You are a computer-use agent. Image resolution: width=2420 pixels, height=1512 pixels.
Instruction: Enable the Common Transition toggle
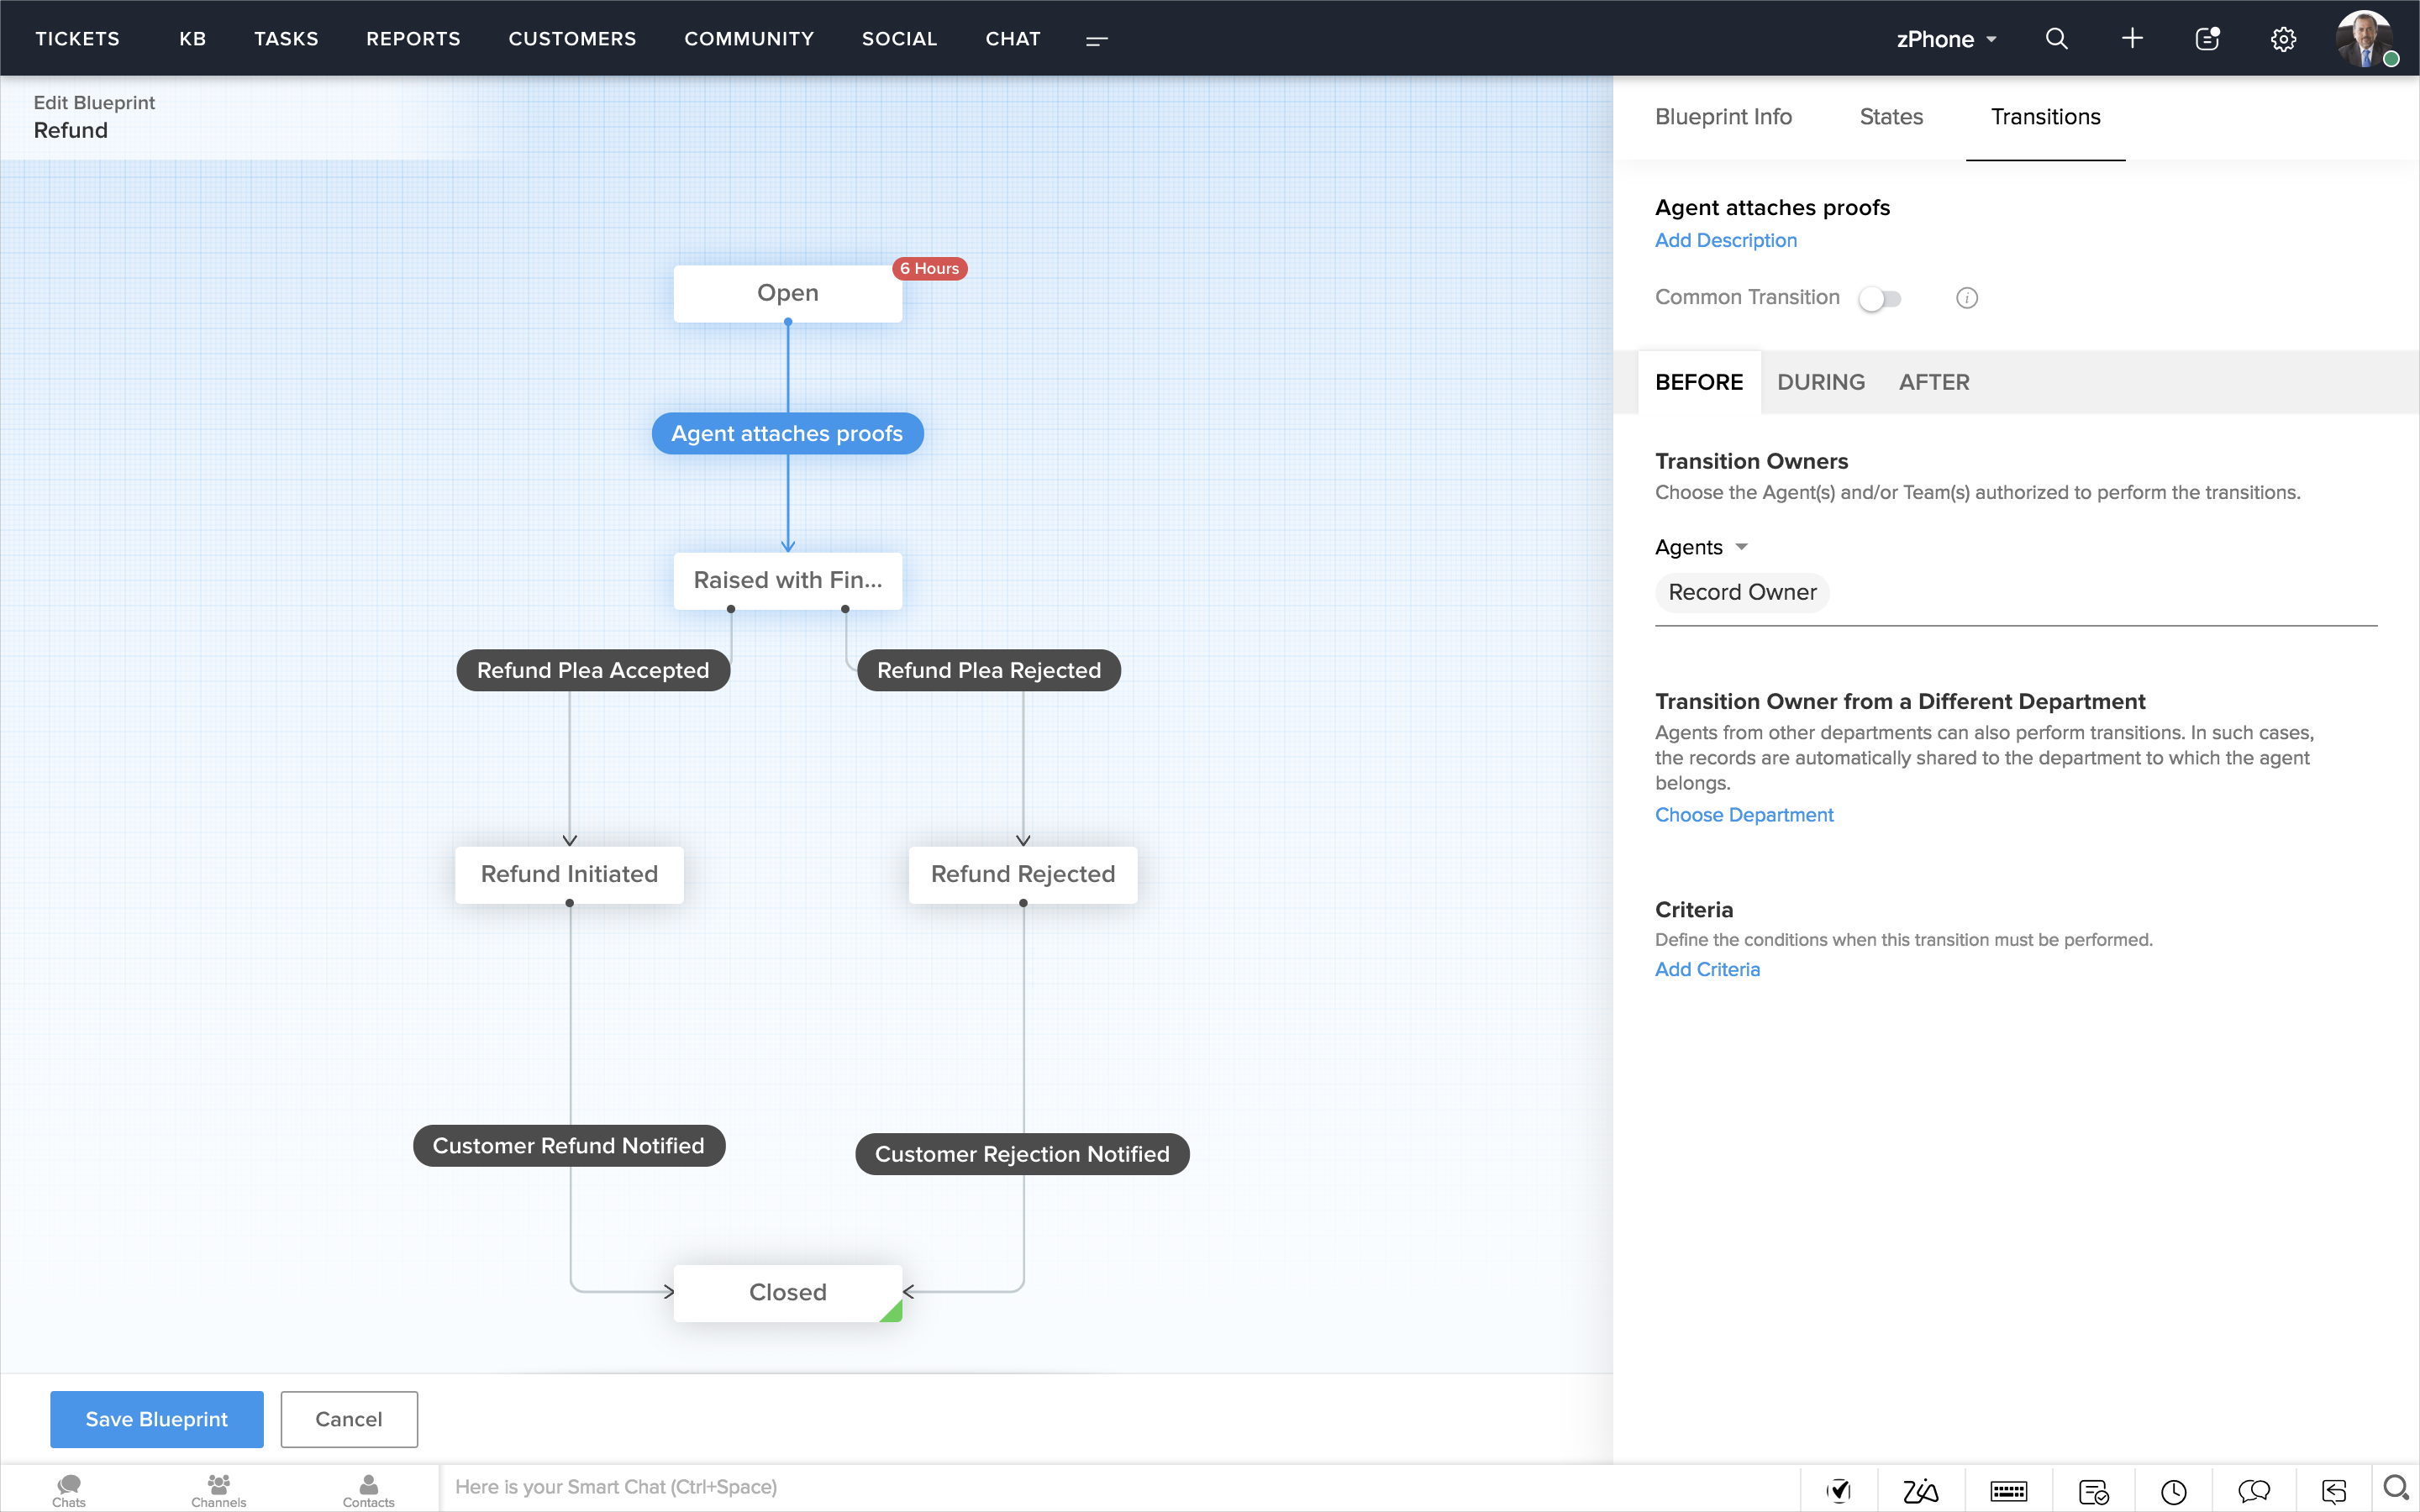(x=1880, y=298)
